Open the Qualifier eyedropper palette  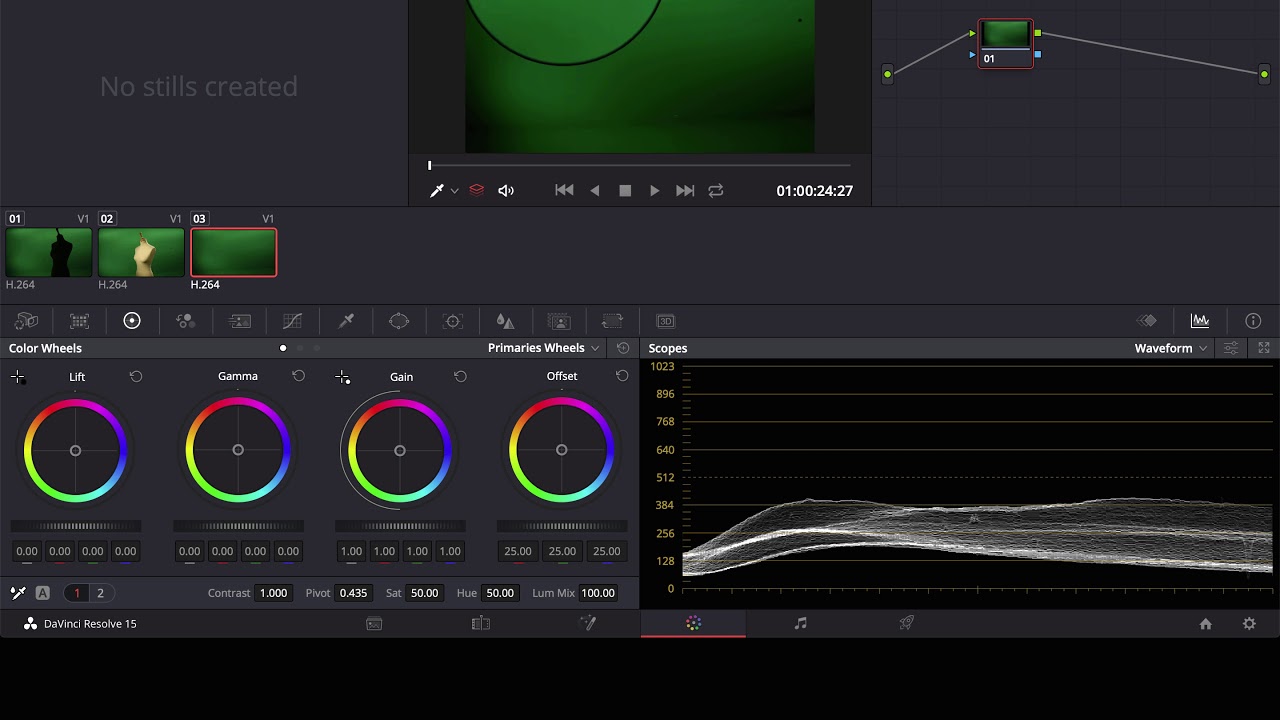coord(346,321)
